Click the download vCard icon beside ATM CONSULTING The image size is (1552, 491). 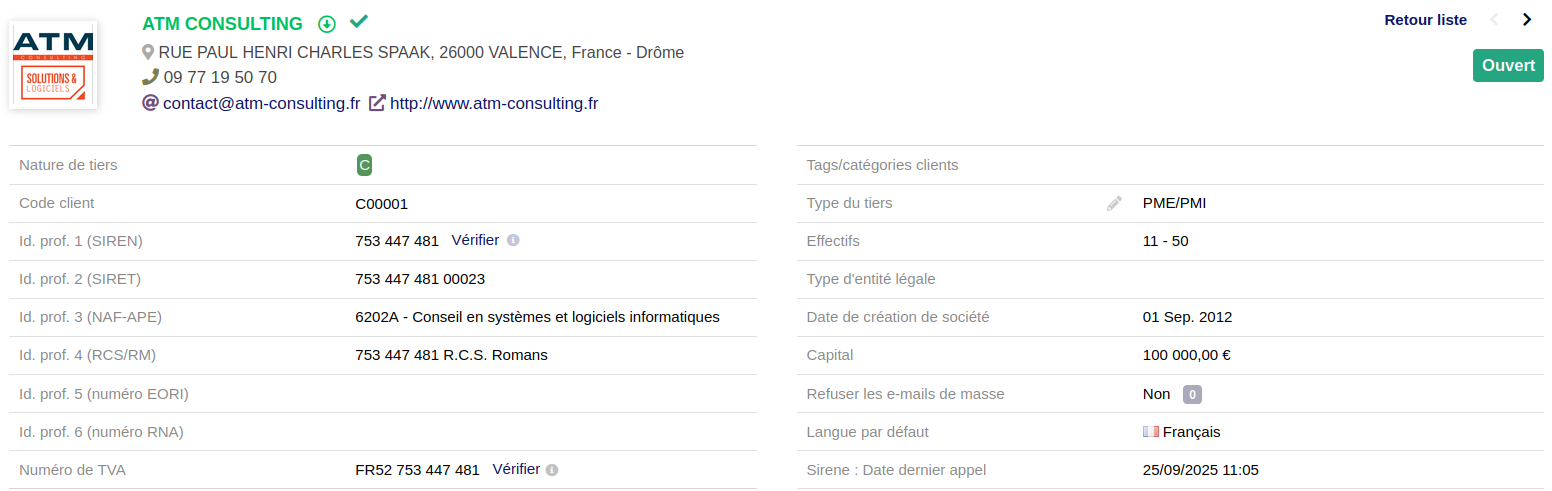pyautogui.click(x=326, y=24)
